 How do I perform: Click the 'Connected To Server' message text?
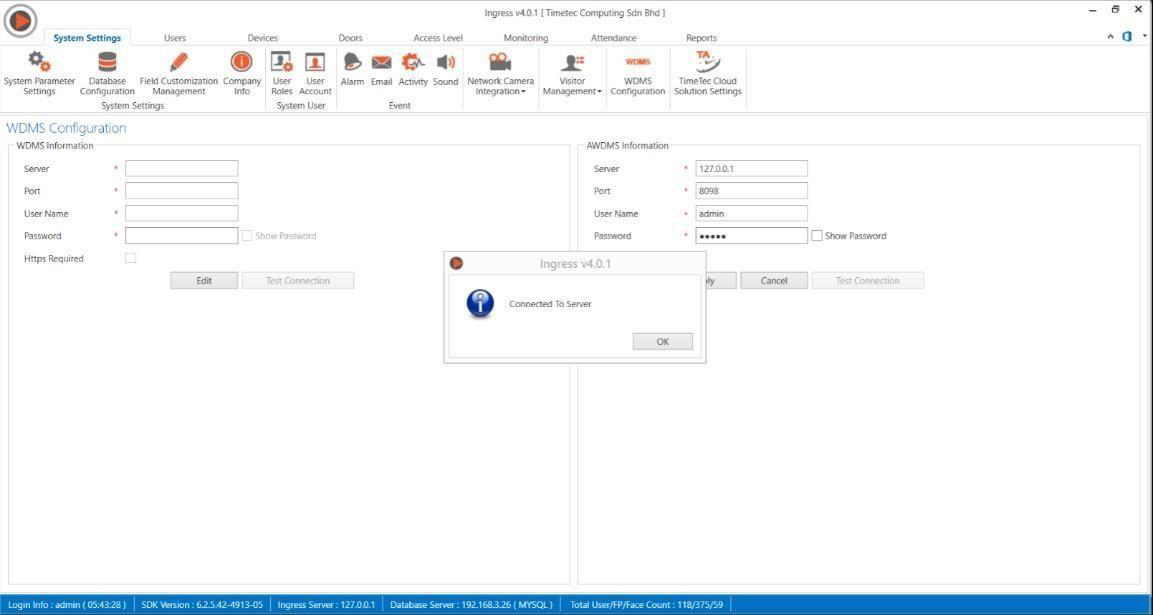point(550,304)
